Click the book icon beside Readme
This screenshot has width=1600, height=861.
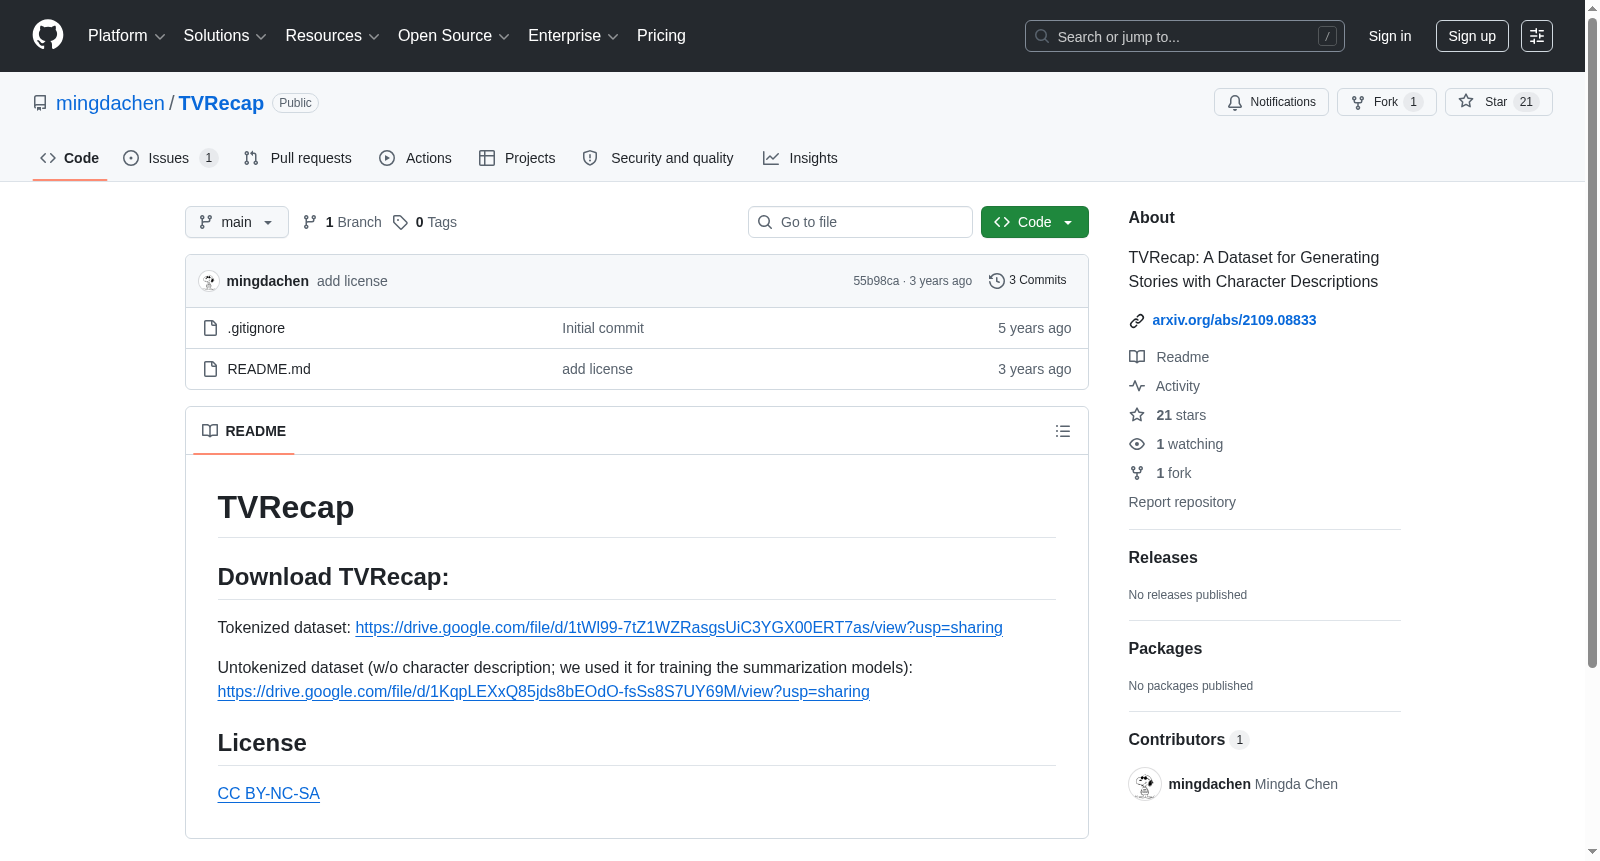pos(1137,357)
